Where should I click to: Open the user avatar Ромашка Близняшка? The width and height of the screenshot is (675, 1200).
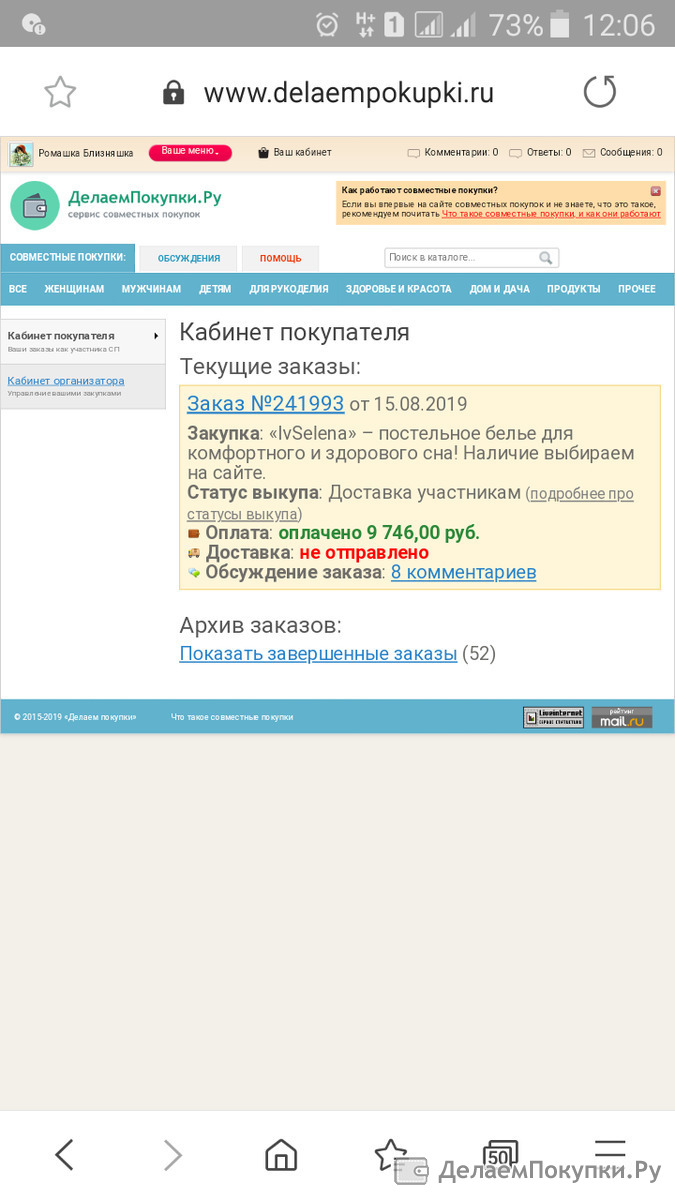(x=21, y=154)
